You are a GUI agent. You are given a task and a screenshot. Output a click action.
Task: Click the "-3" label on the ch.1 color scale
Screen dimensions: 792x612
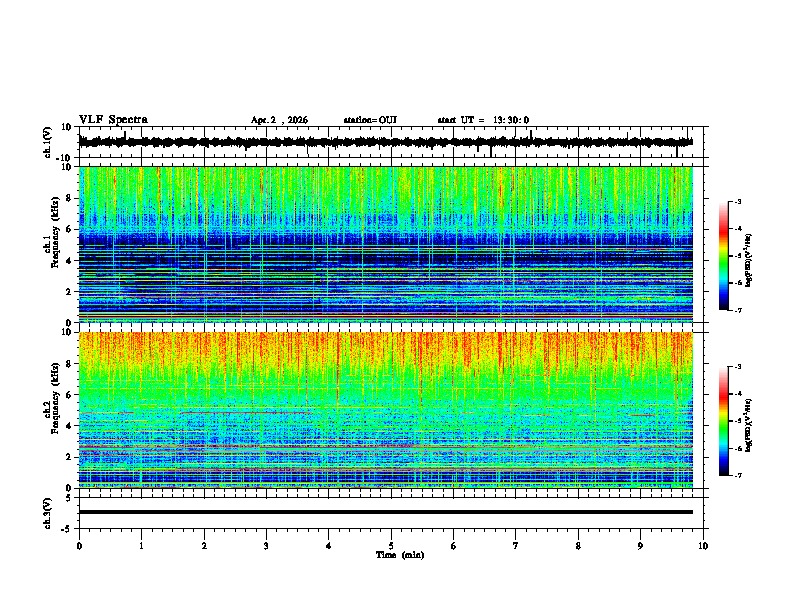[737, 201]
